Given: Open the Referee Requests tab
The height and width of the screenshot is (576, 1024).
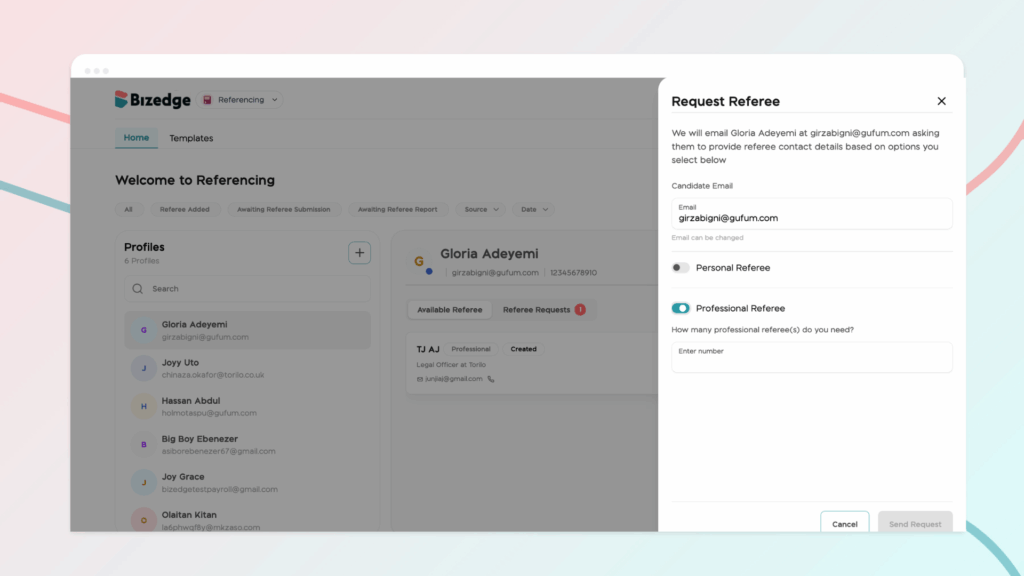Looking at the screenshot, I should [543, 310].
